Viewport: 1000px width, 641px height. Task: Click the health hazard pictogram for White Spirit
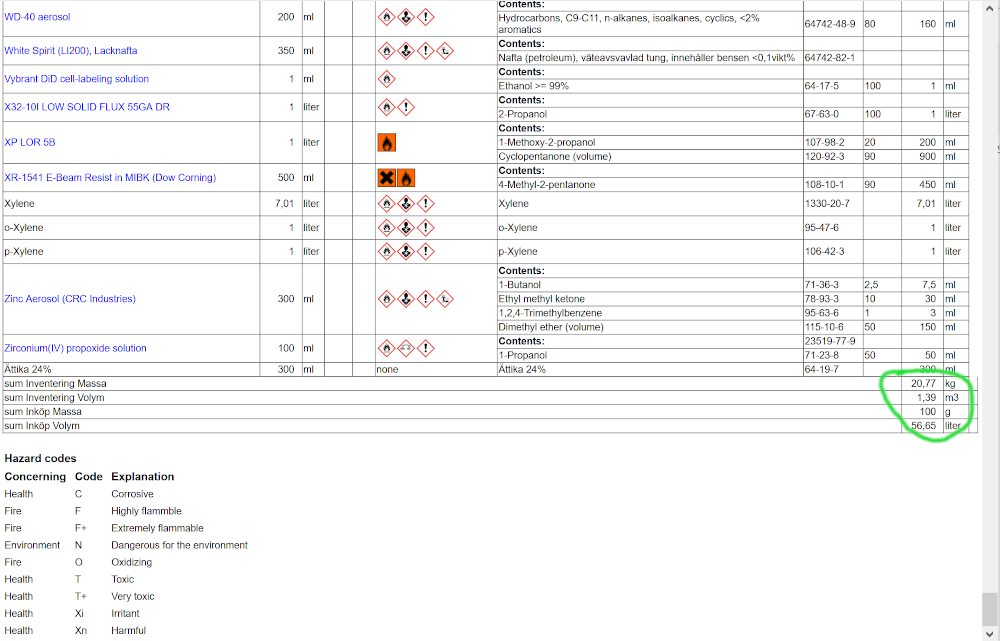pyautogui.click(x=406, y=50)
